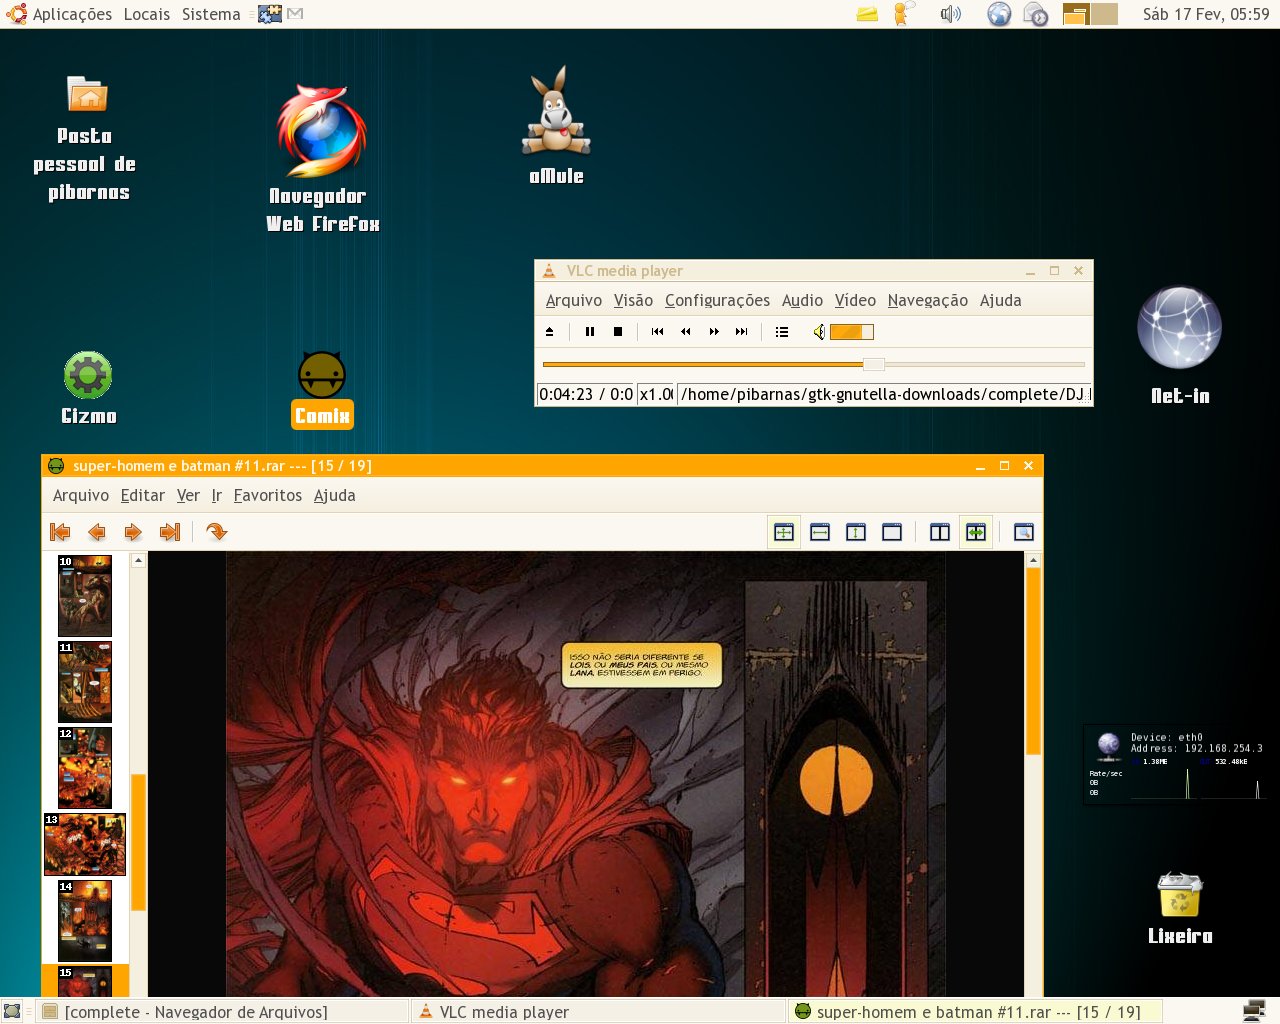Toggle magnifying lens in Comix toolbar

pos(1023,532)
